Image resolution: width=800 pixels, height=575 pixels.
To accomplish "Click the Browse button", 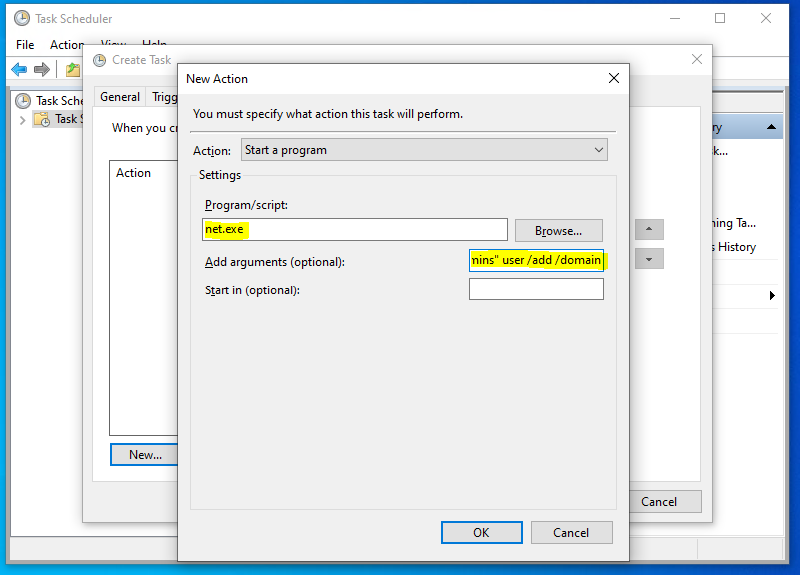I will coord(559,231).
